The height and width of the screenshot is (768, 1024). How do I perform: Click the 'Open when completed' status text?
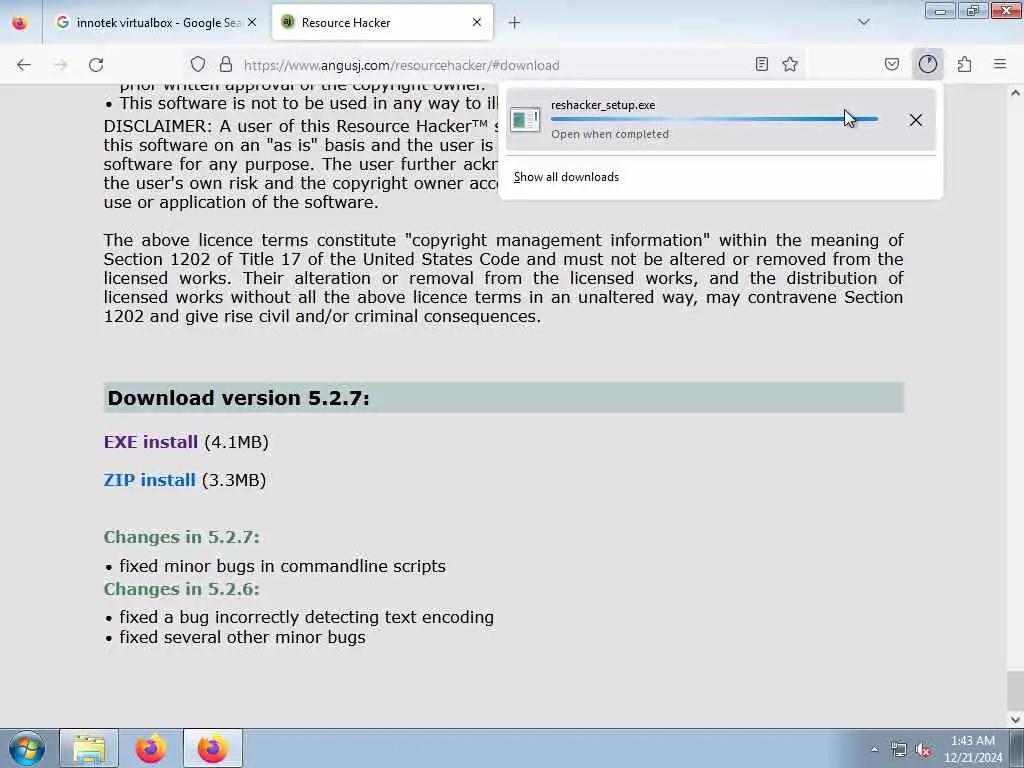pos(610,135)
